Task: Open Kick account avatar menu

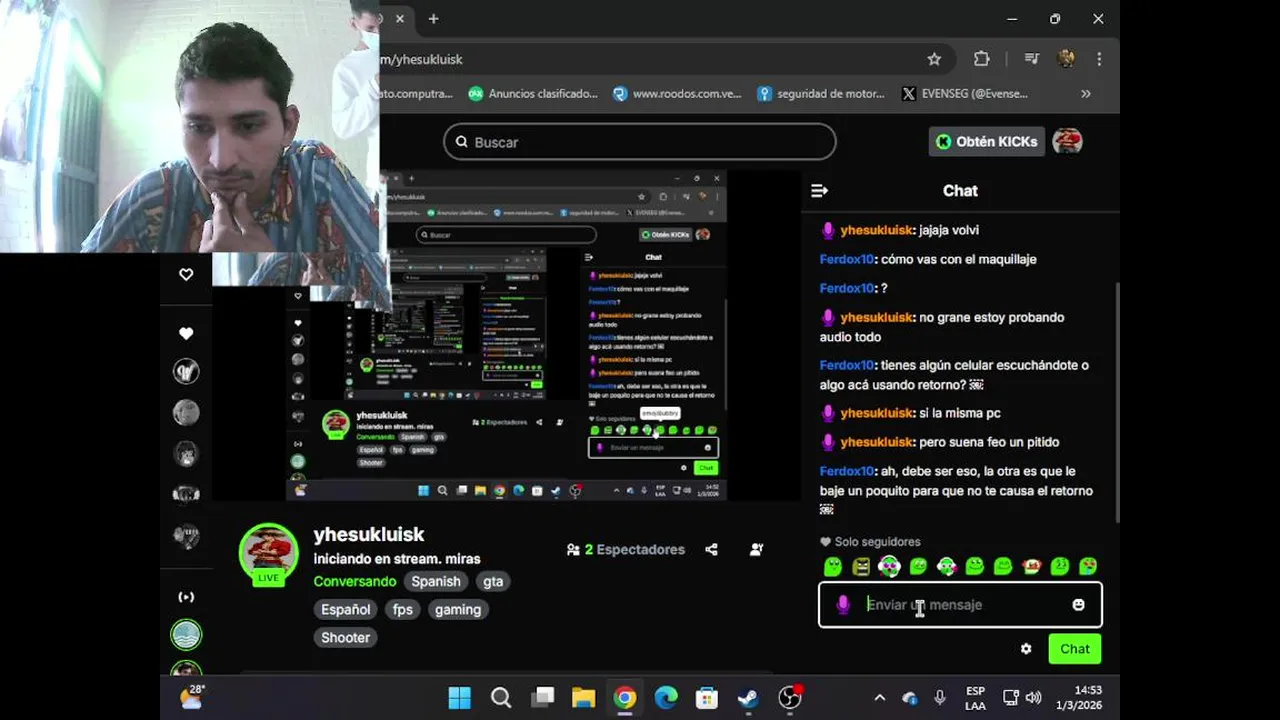Action: [x=1068, y=142]
